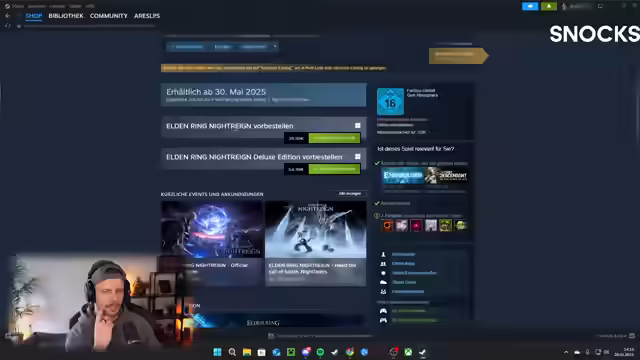This screenshot has width=640, height=360.
Task: Click the Steam Cloud feature link
Action: click(x=404, y=282)
